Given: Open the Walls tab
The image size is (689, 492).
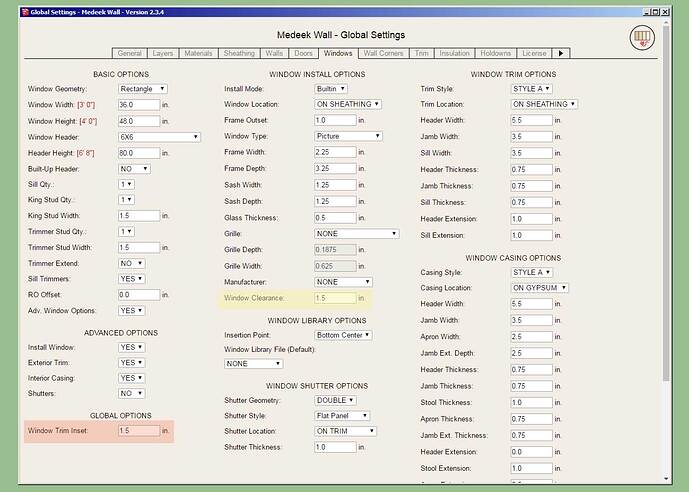Looking at the screenshot, I should coord(274,53).
